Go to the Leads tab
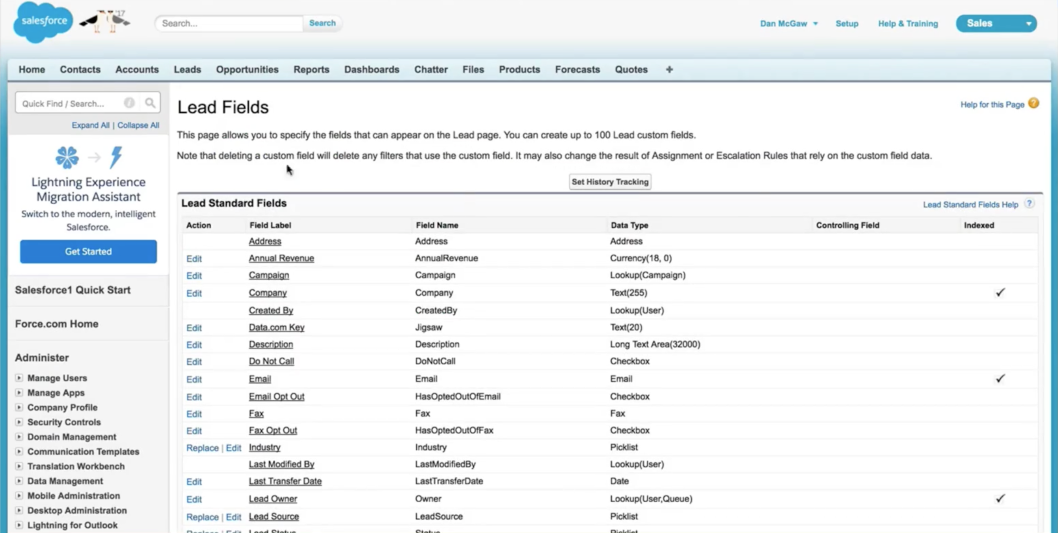Viewport: 1058px width, 533px height. (x=188, y=69)
